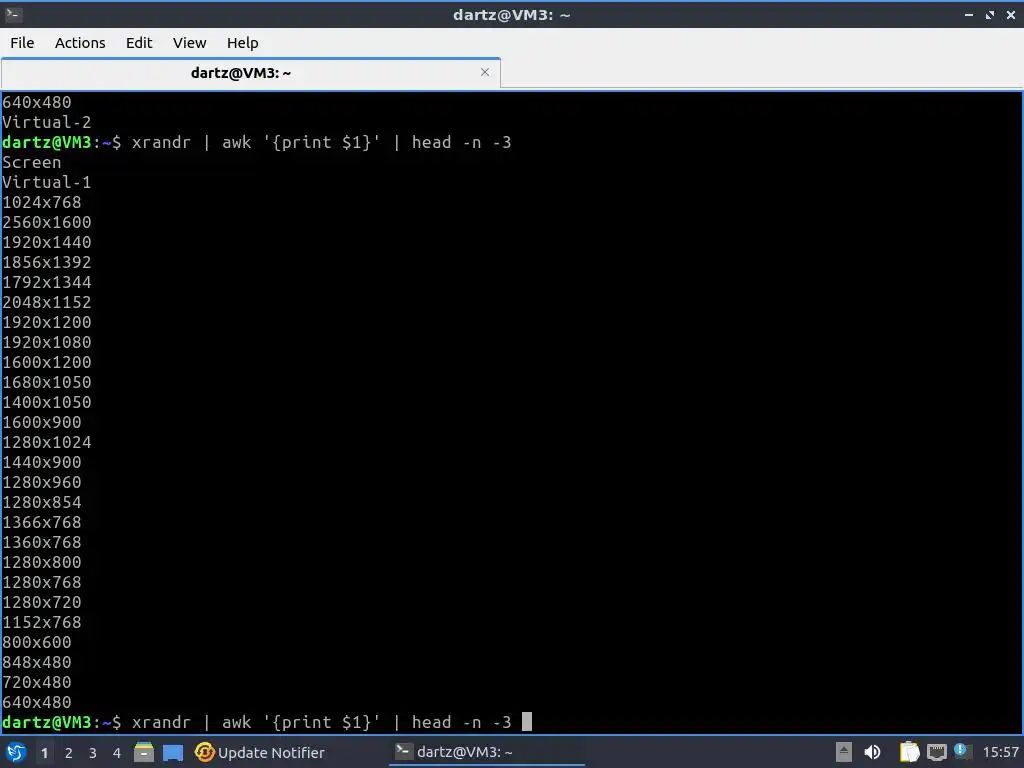This screenshot has width=1024, height=768.
Task: Open the clipboard manager tray icon
Action: point(909,752)
